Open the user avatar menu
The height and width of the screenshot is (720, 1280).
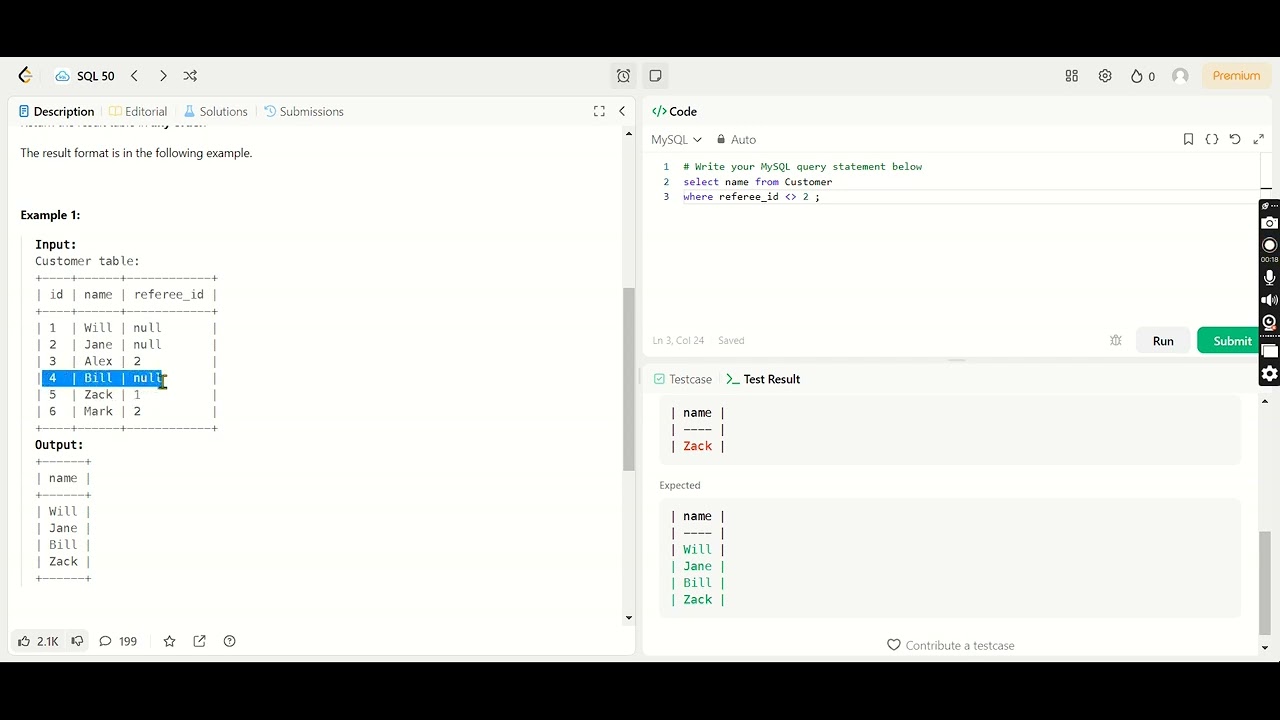1180,76
